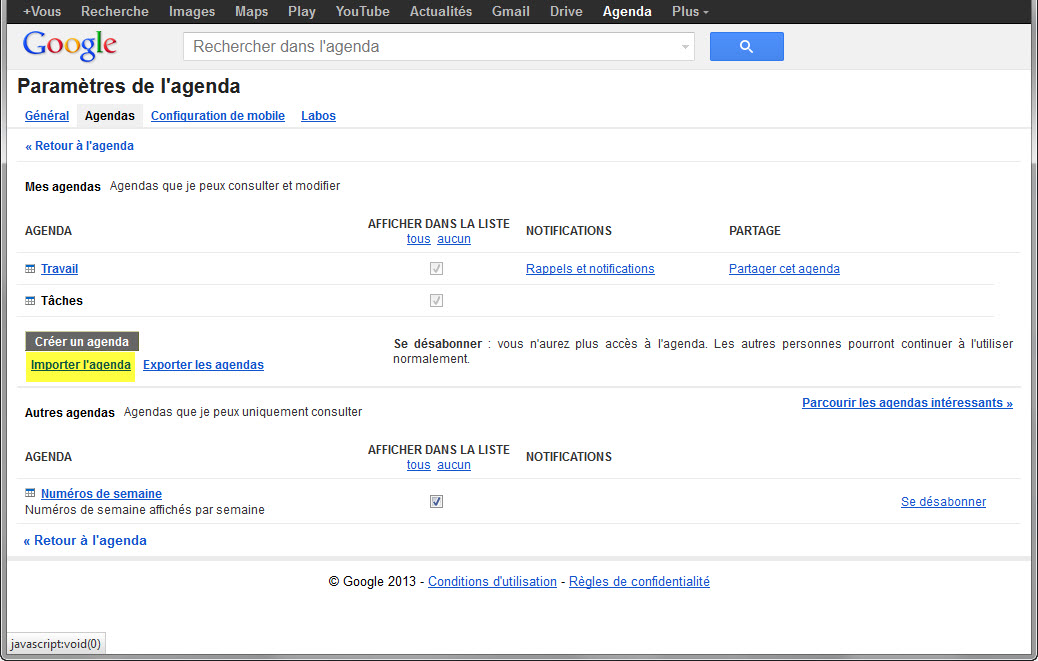The image size is (1038, 661).
Task: Click the 'Mes agendas' section label
Action: pos(63,187)
